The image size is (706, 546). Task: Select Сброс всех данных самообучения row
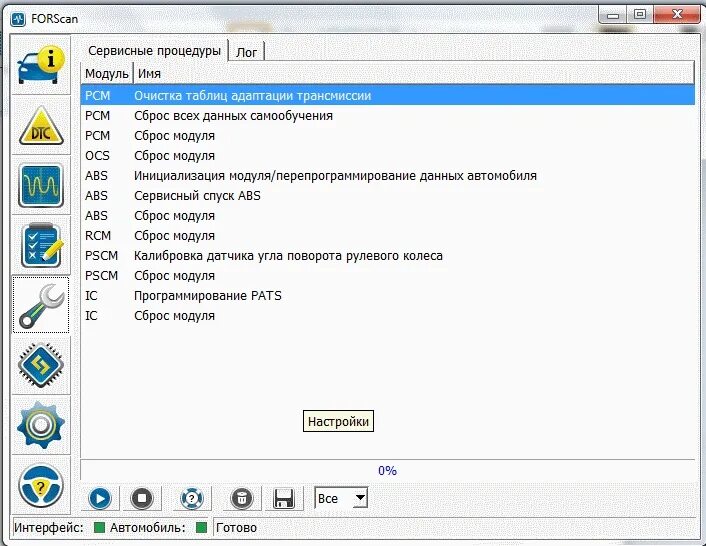[x=388, y=116]
